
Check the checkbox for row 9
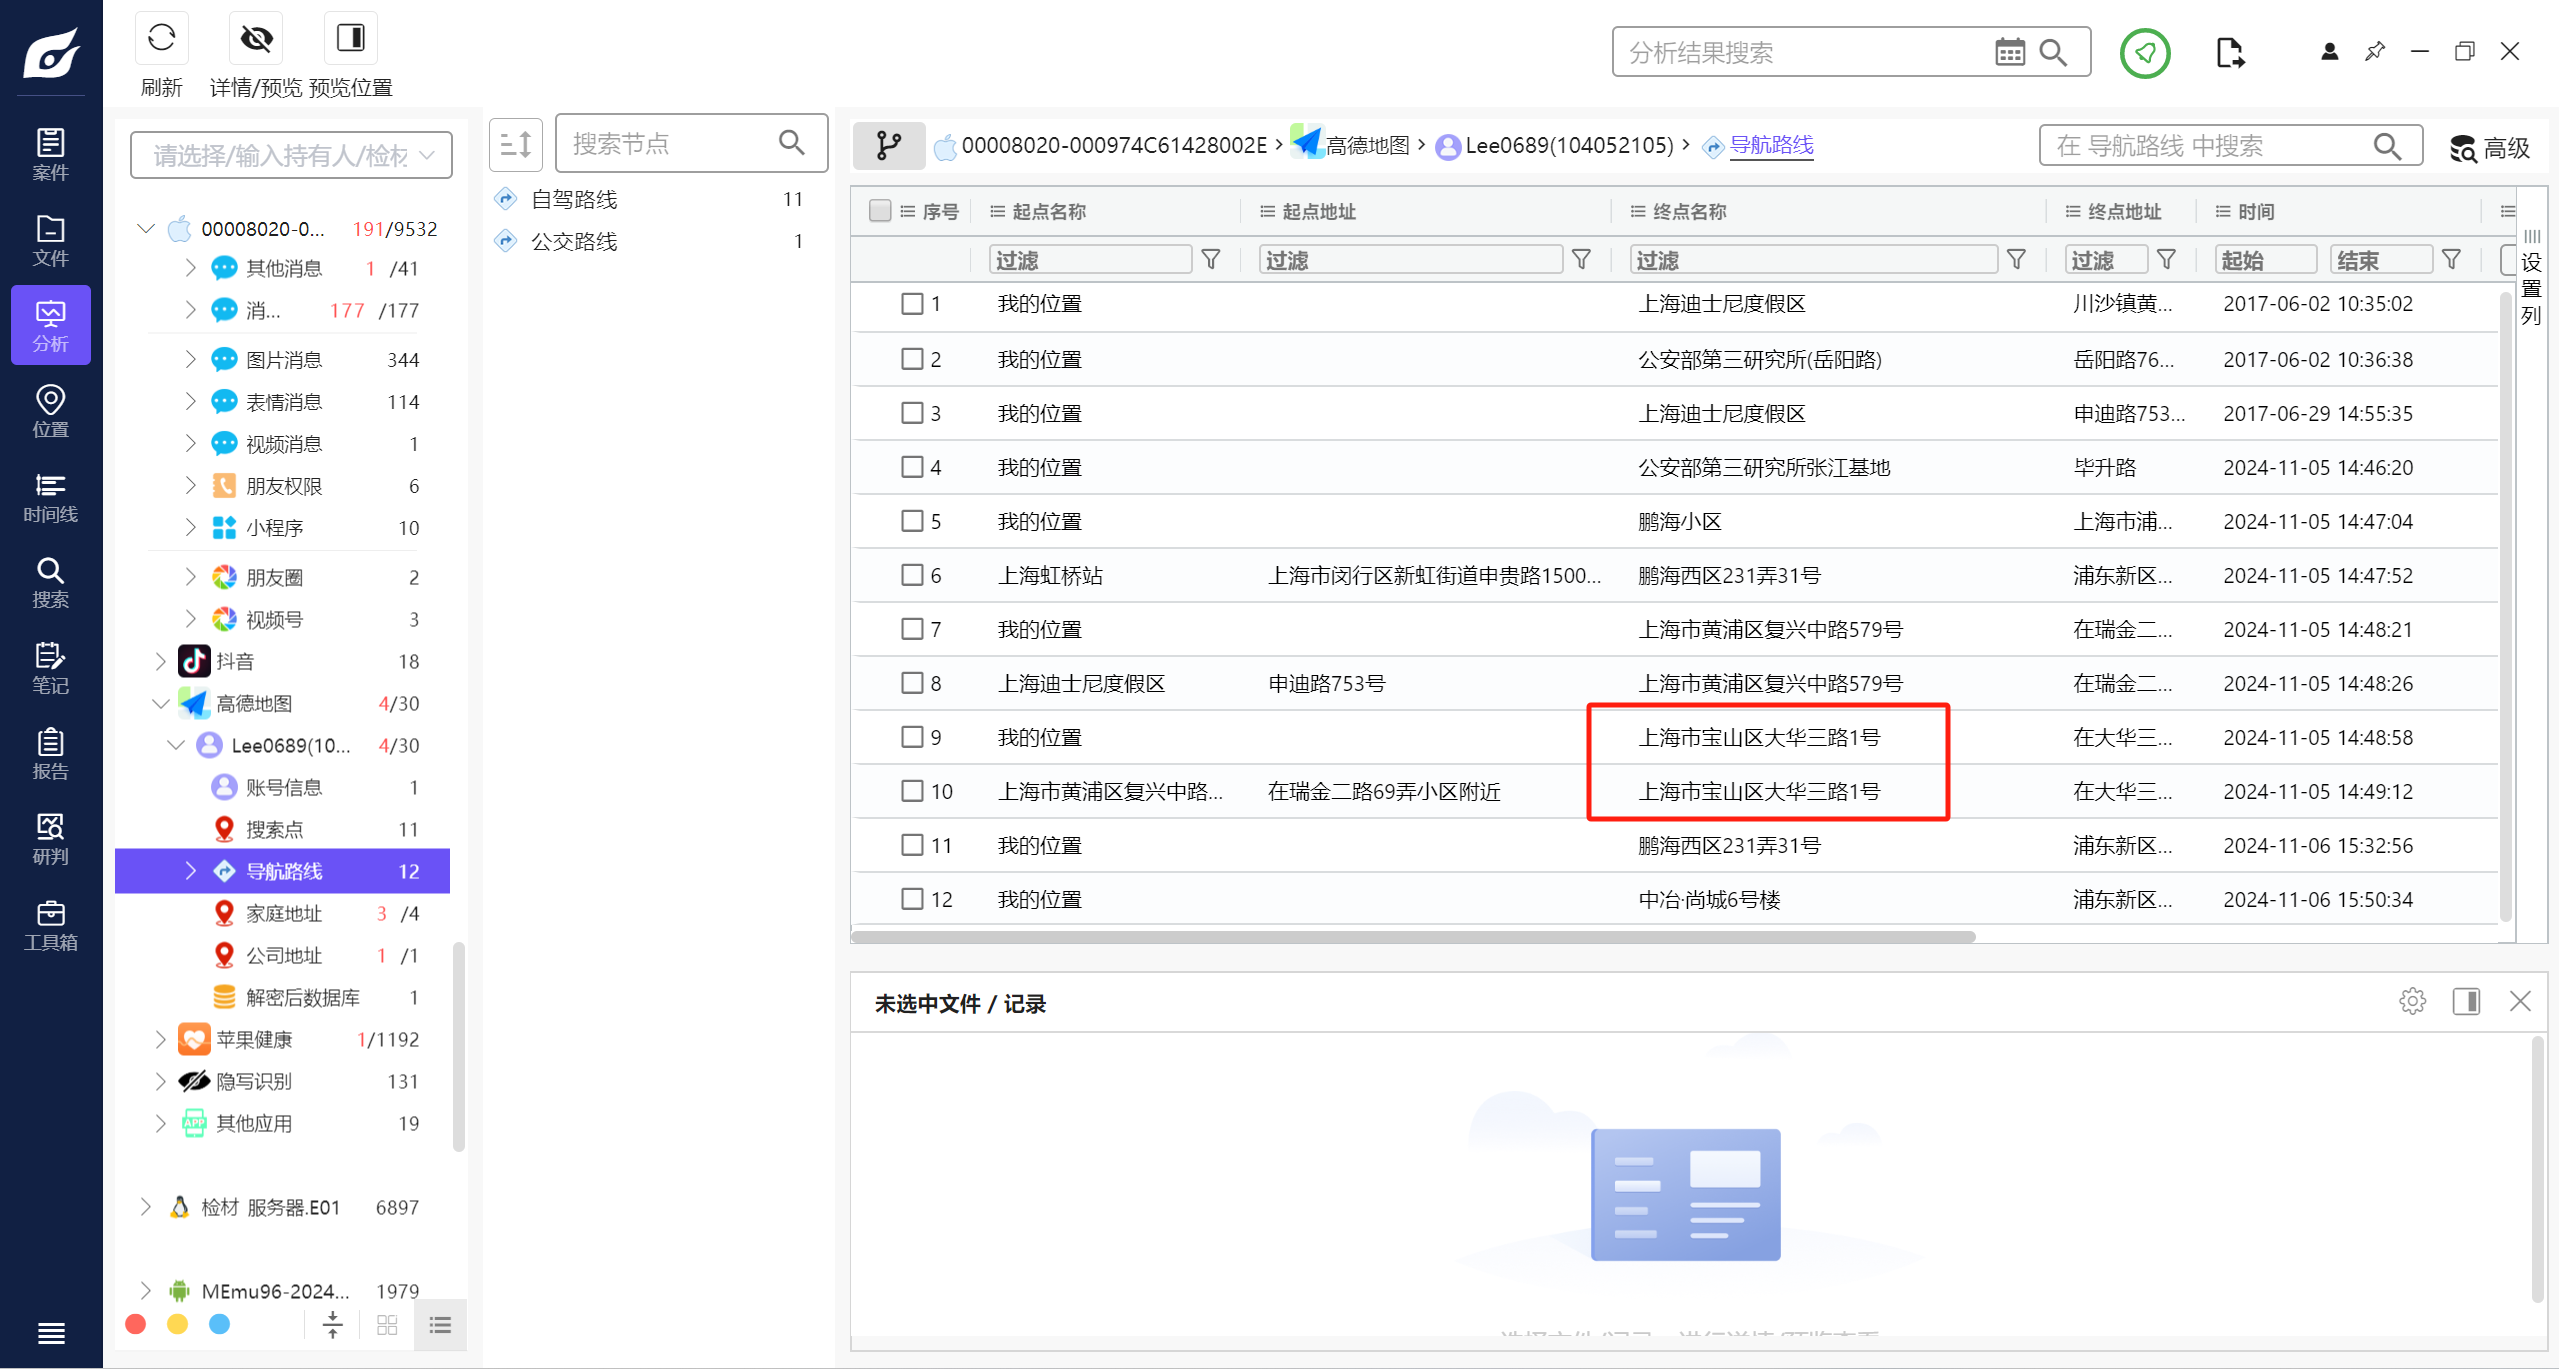point(911,737)
